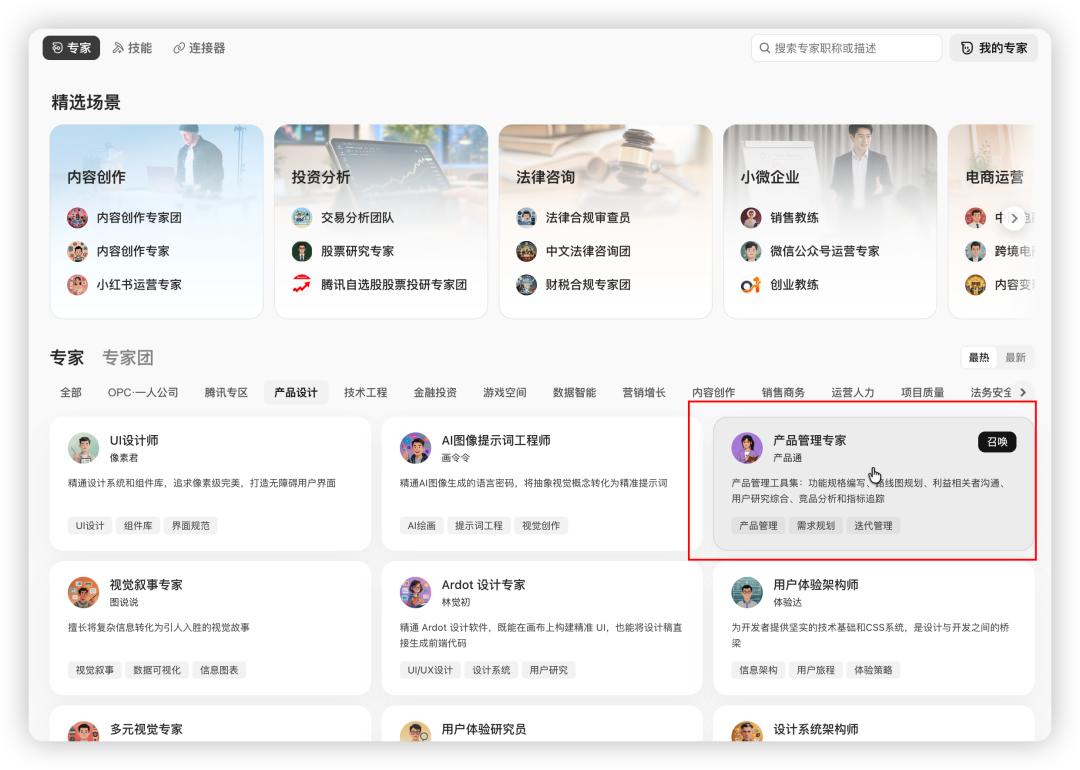Click Ardot 设计专家 avatar icon
Viewport: 1080px width, 770px height.
pos(415,592)
